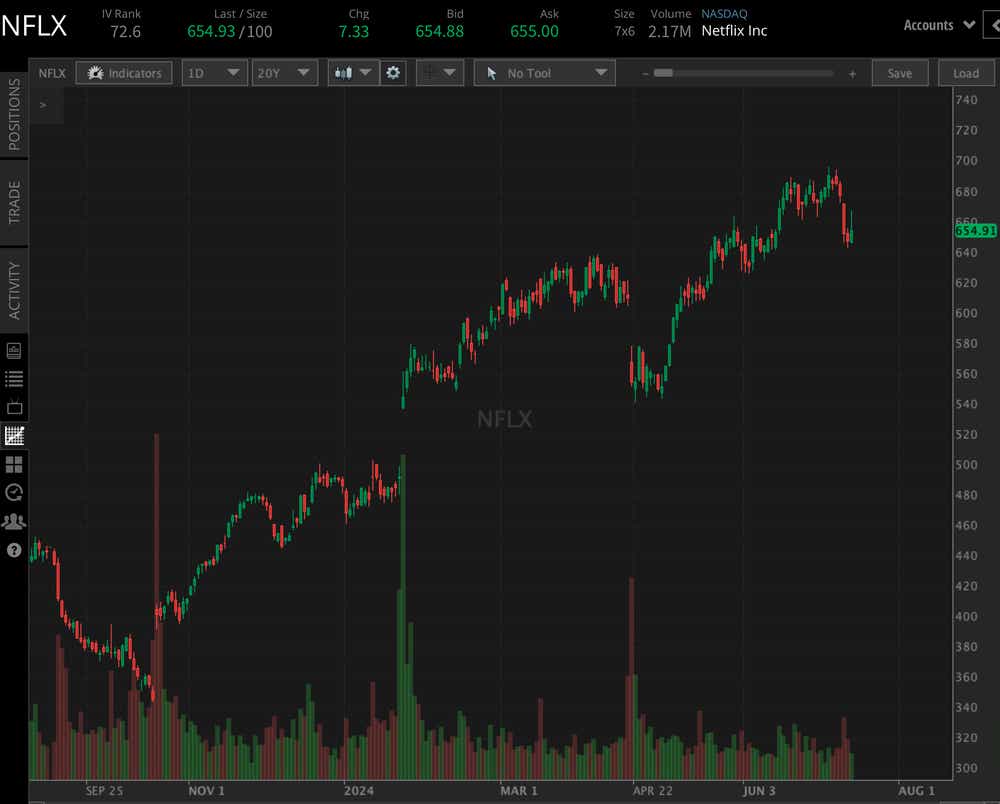
Task: Click the Save chart button
Action: (899, 72)
